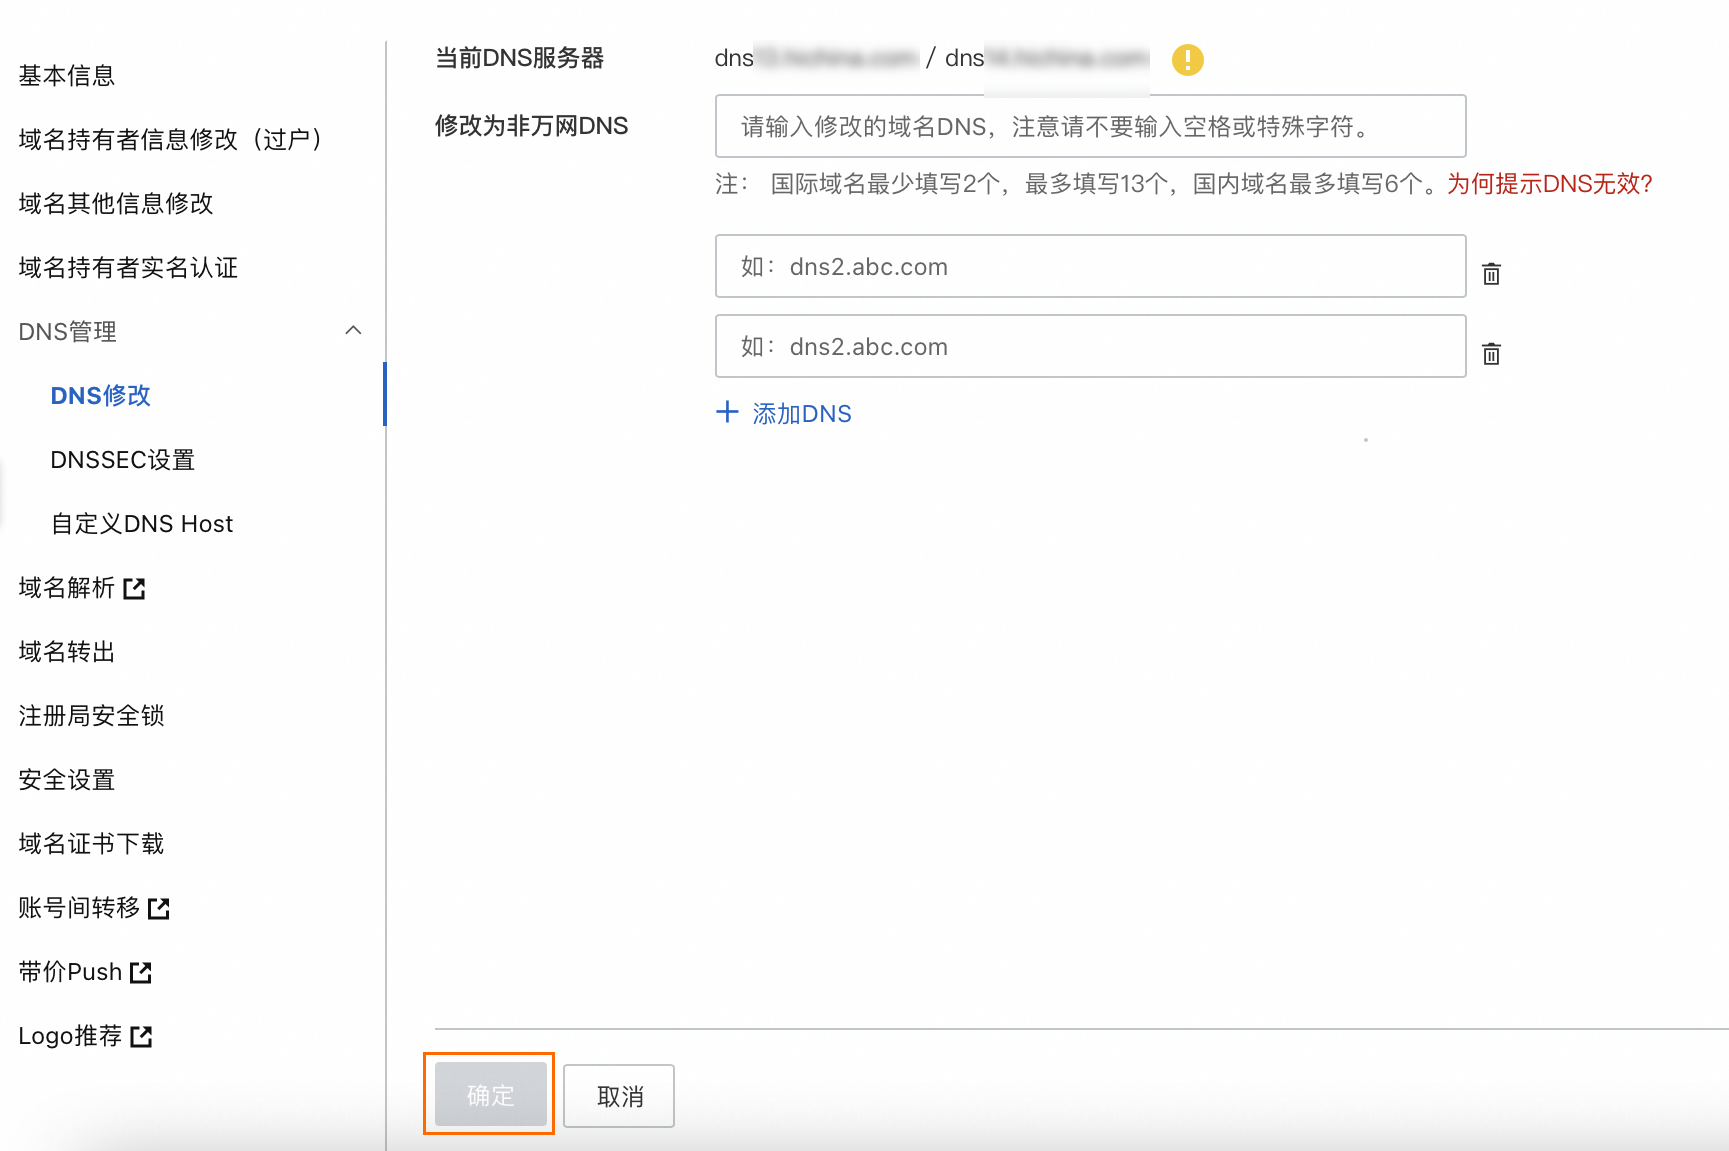Click the plus icon to add DNS
The height and width of the screenshot is (1151, 1729).
727,412
